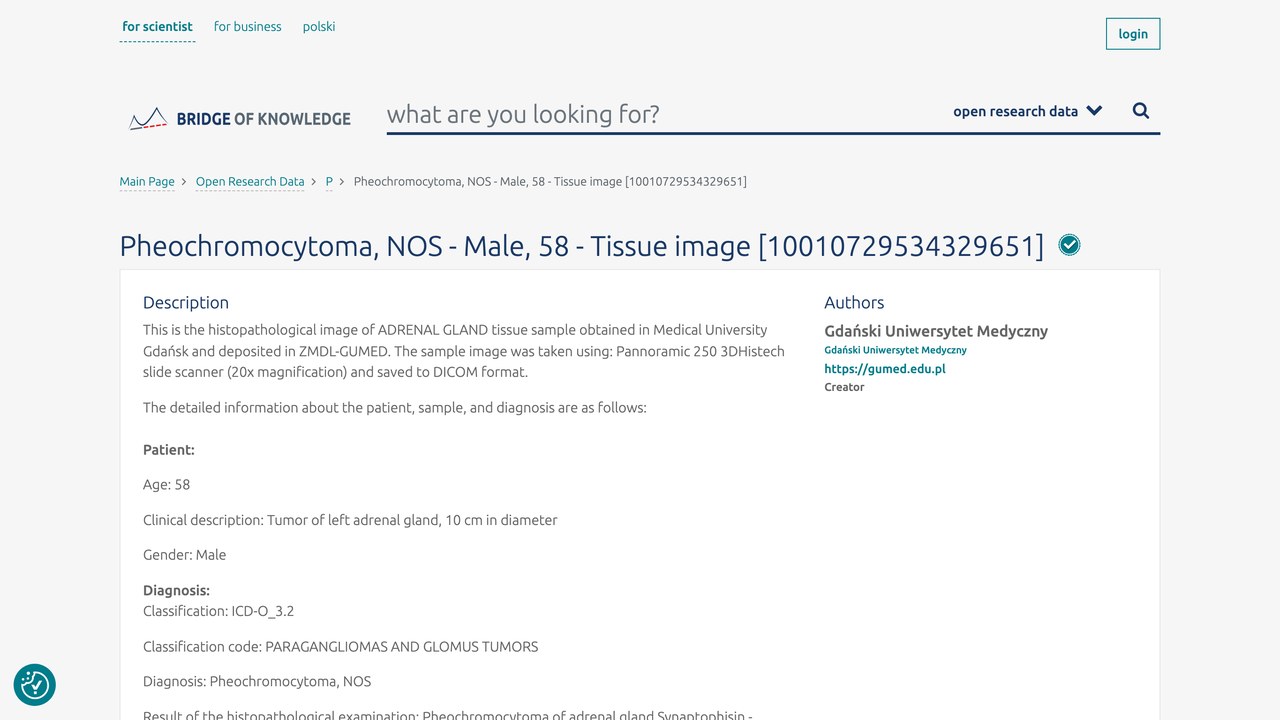Click the current page breadcrumb text
Image resolution: width=1280 pixels, height=720 pixels.
tap(550, 182)
